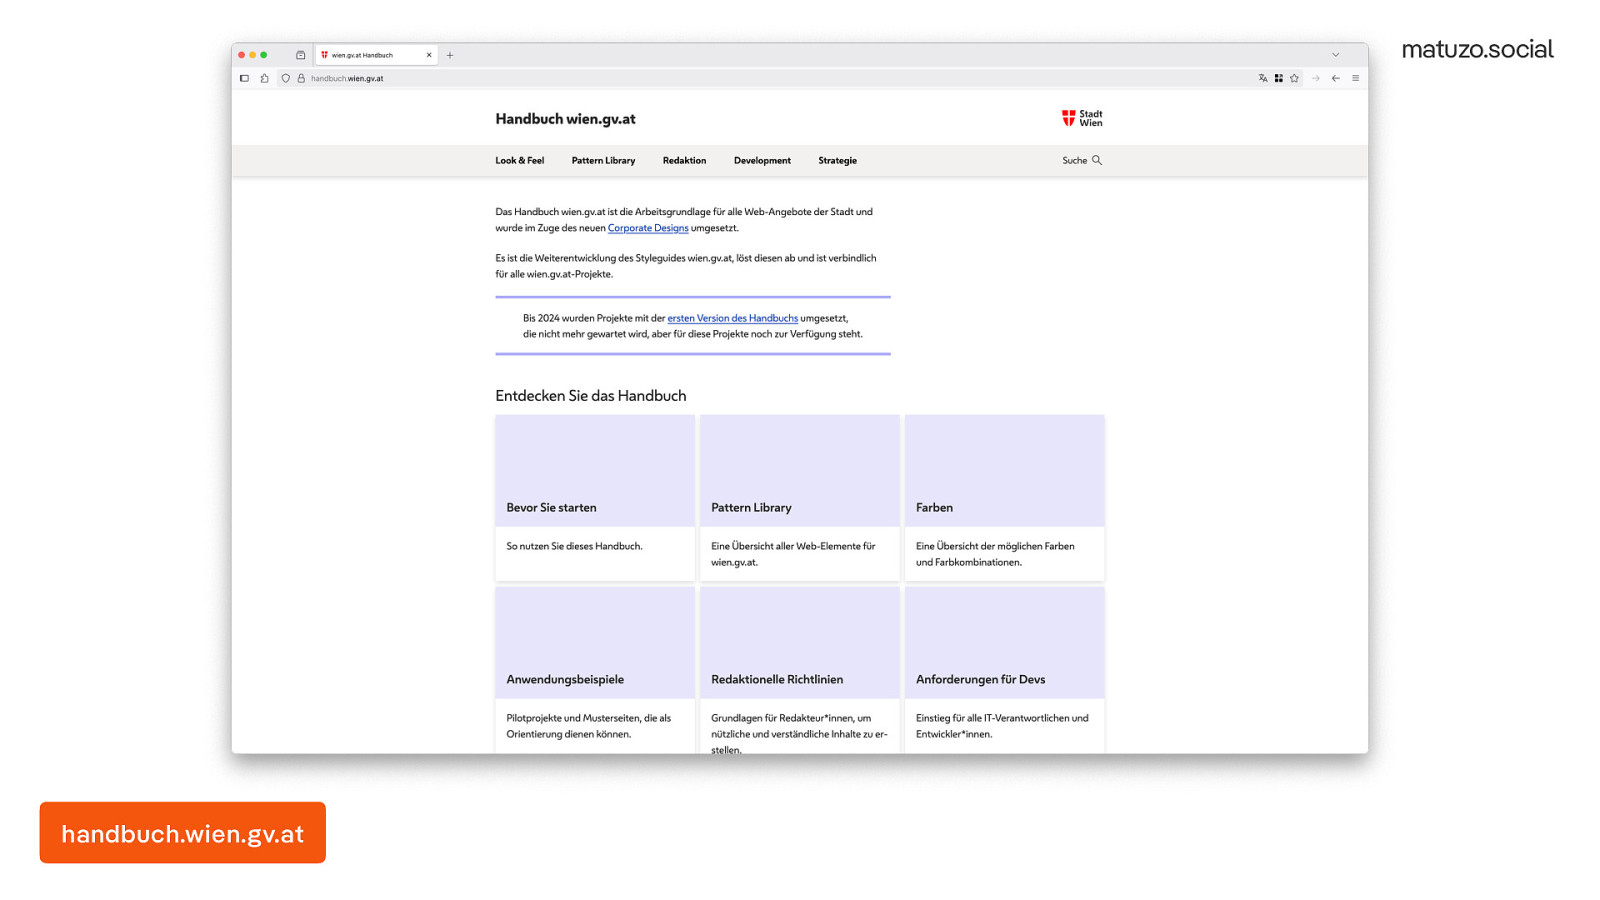Click the tracking protection shield icon
This screenshot has height=900, width=1600.
coord(286,78)
